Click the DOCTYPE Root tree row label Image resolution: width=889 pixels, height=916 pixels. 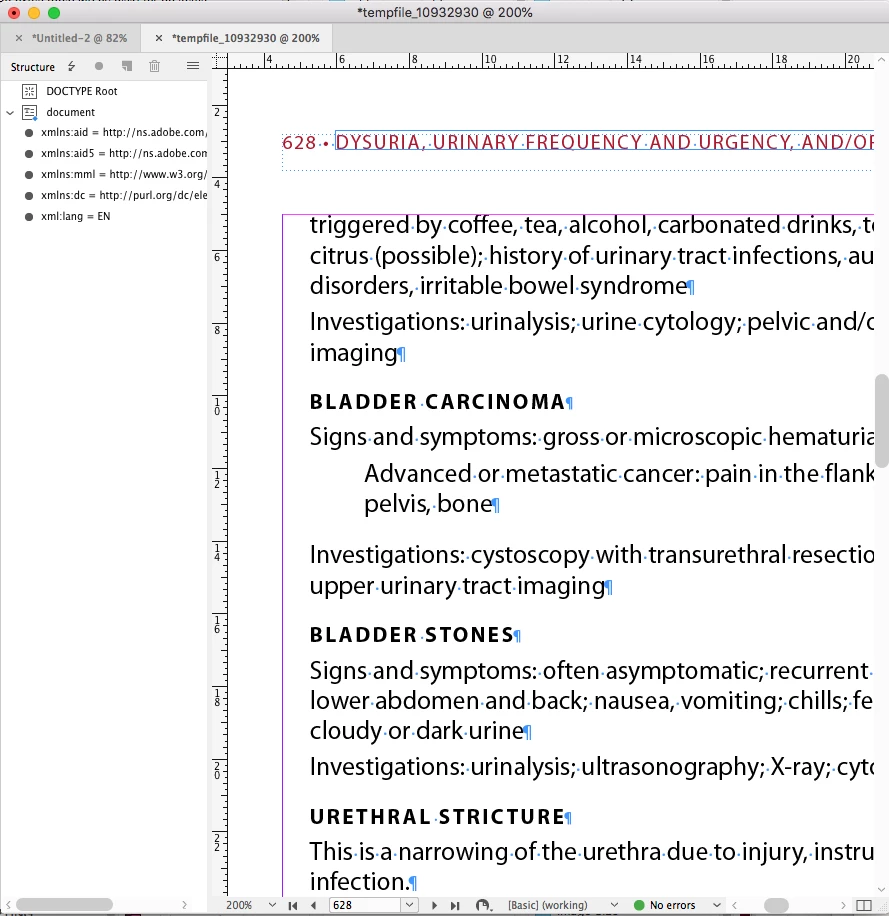click(82, 91)
